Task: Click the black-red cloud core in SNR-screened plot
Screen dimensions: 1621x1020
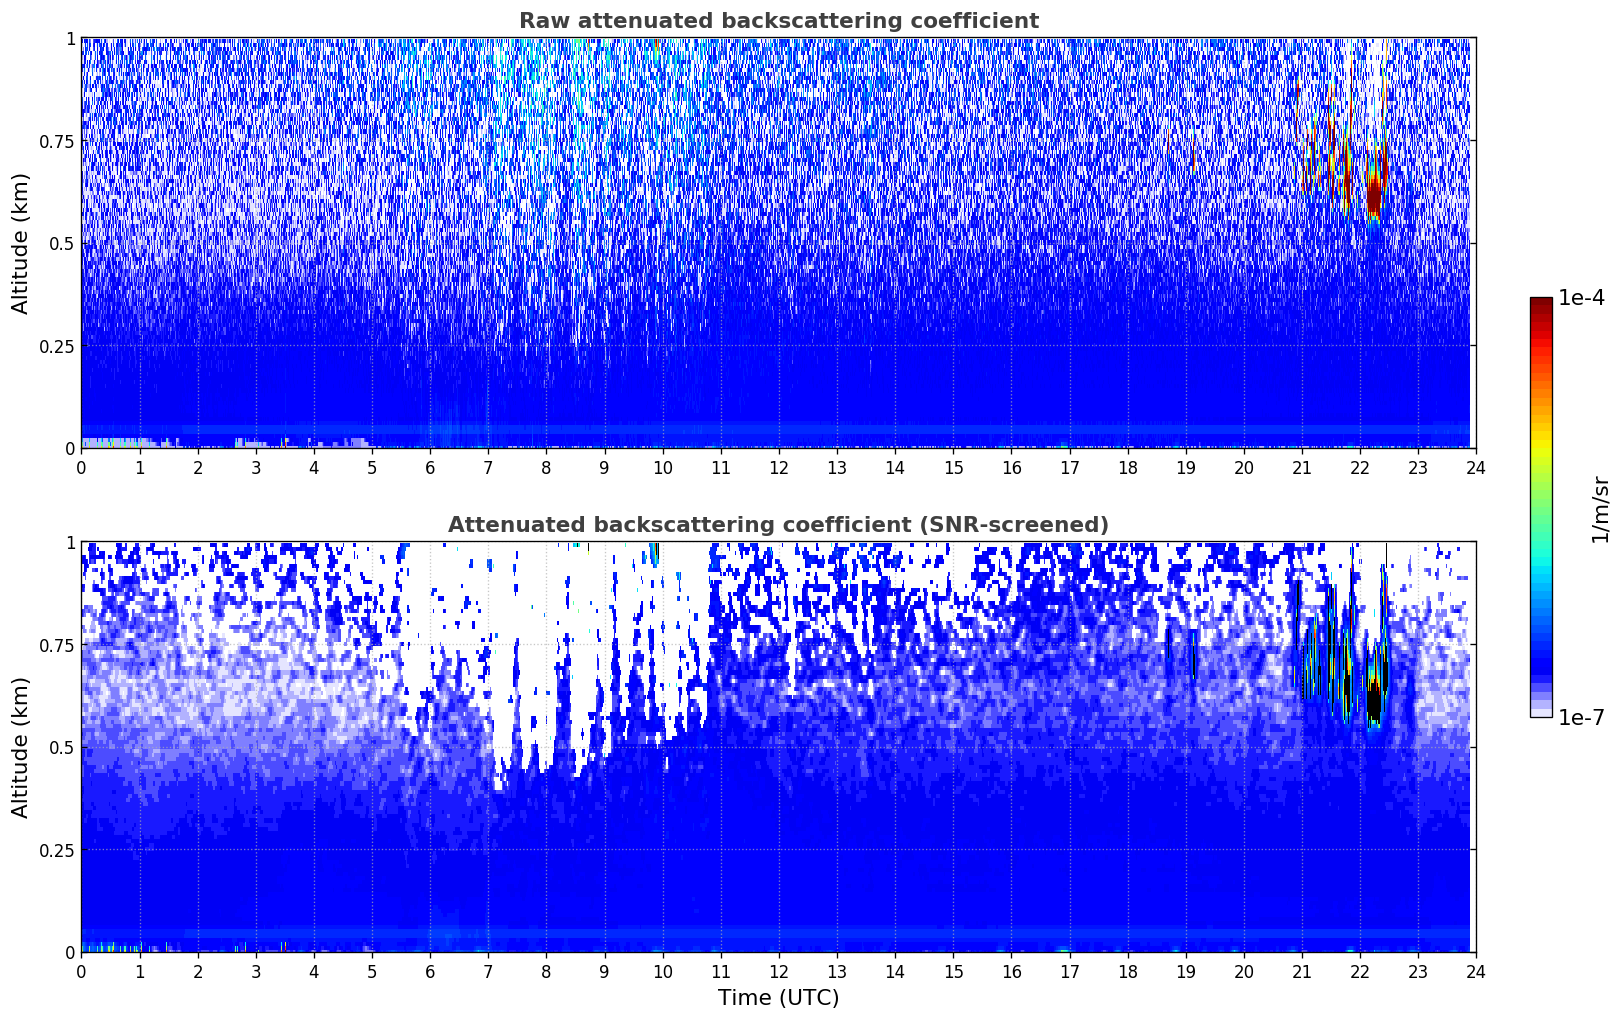Action: tap(1374, 703)
